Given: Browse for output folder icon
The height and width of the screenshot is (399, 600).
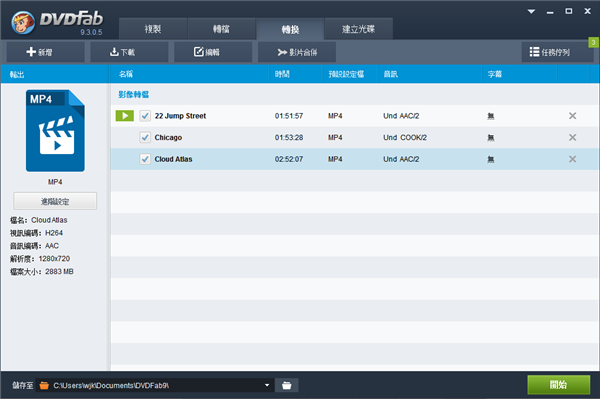Looking at the screenshot, I should [287, 385].
